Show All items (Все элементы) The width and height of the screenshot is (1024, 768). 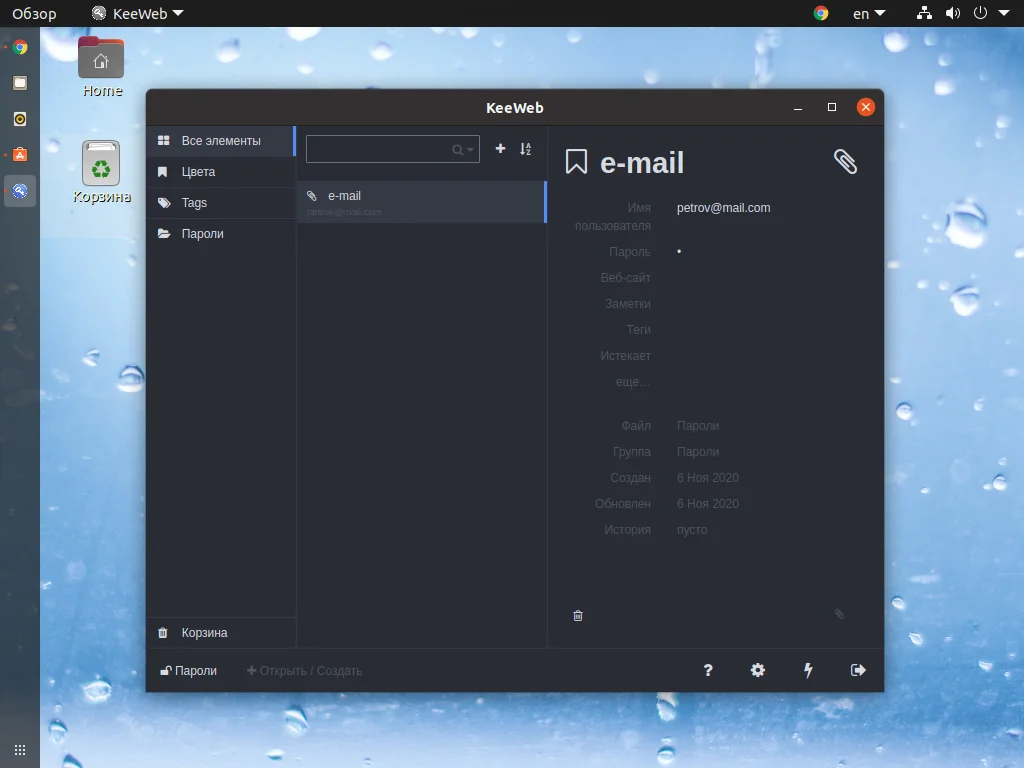coord(221,141)
